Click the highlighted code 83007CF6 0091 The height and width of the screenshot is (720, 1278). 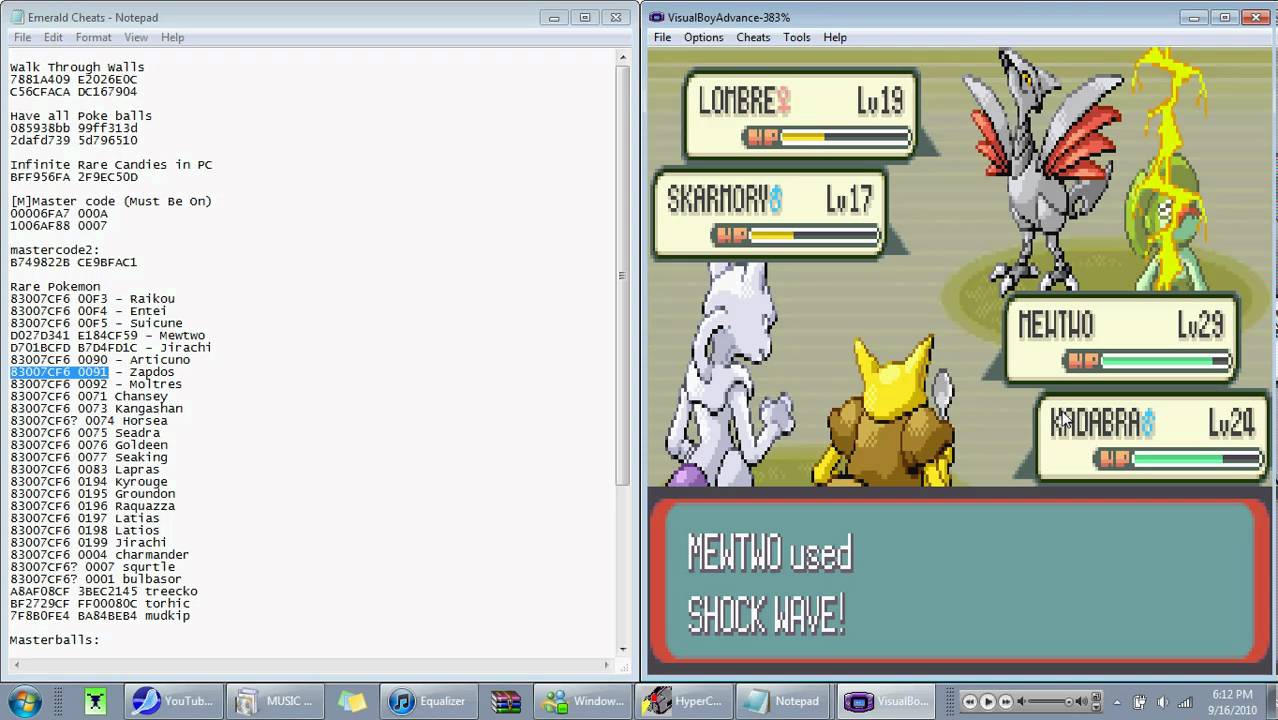click(59, 372)
